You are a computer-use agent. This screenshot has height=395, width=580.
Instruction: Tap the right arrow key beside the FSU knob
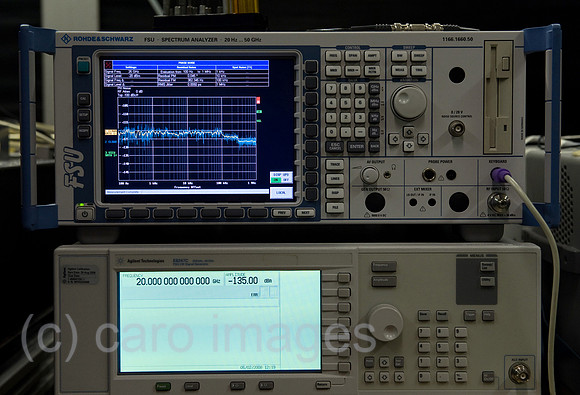422,139
